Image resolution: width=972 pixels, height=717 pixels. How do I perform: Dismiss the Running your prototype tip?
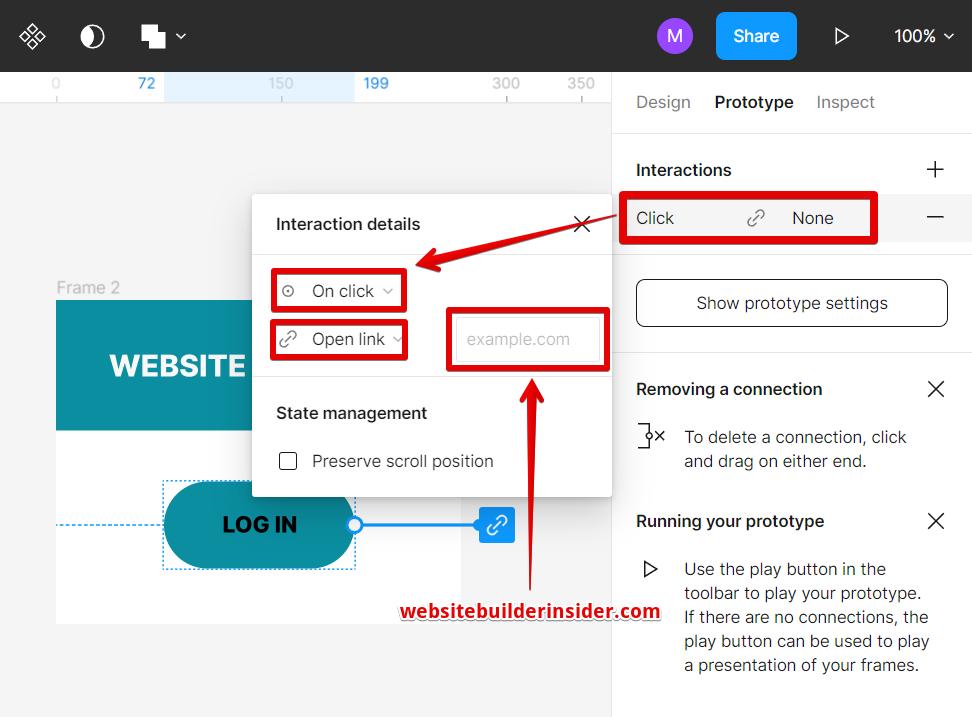tap(936, 521)
